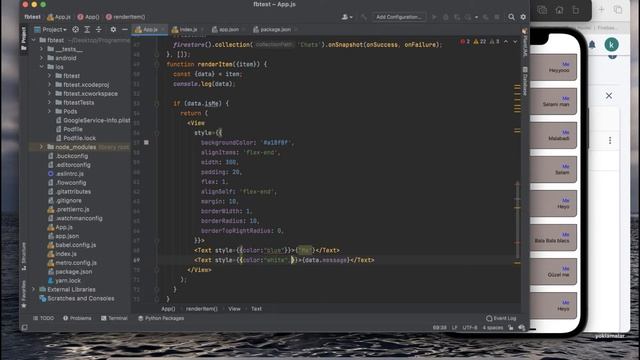
Task: Click the Heyyooo chat bubble in simulator
Action: [x=553, y=67]
